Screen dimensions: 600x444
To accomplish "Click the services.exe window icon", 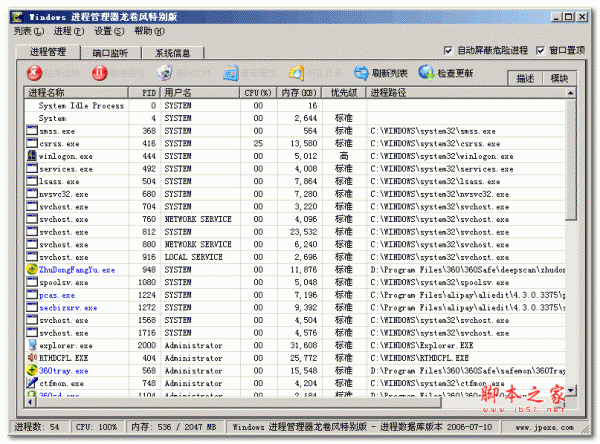I will point(32,168).
